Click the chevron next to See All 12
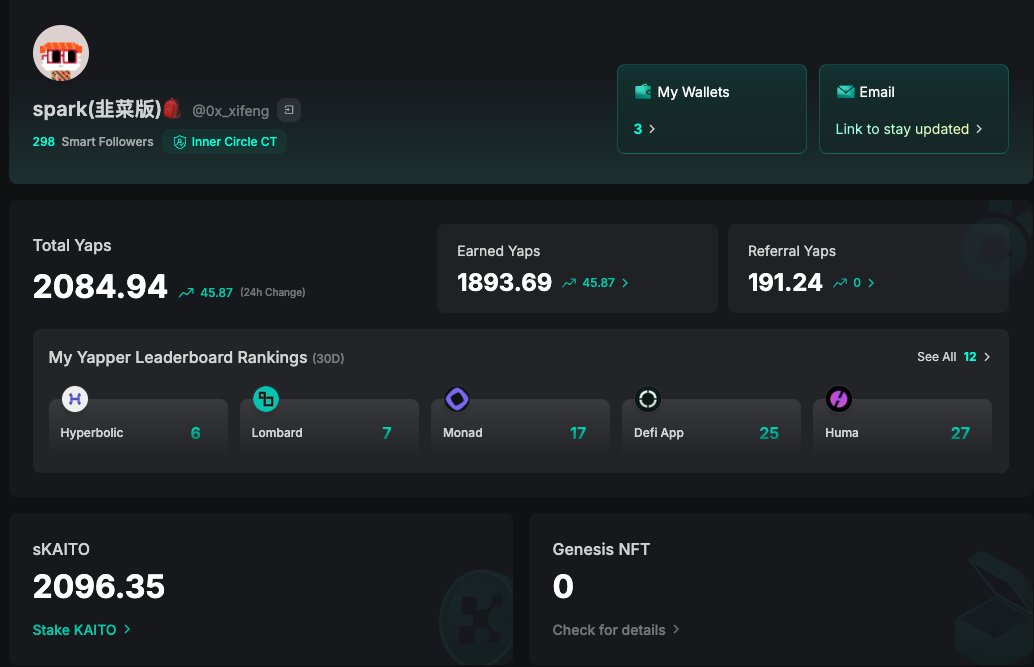1034x667 pixels. [x=987, y=357]
